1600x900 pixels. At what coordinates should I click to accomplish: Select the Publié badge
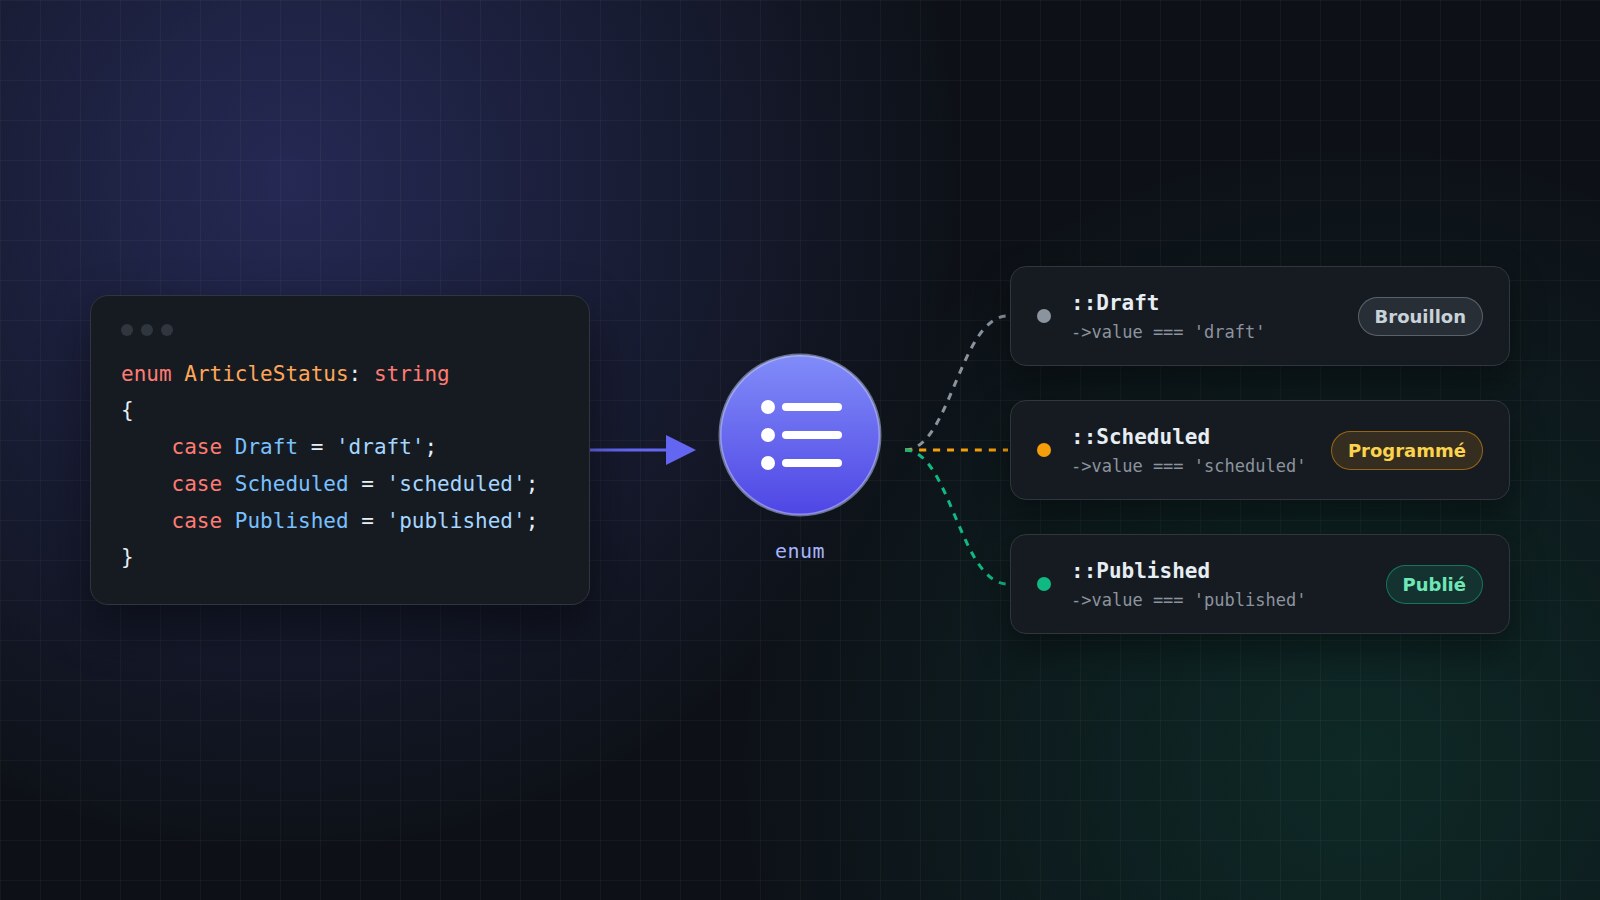(1434, 584)
